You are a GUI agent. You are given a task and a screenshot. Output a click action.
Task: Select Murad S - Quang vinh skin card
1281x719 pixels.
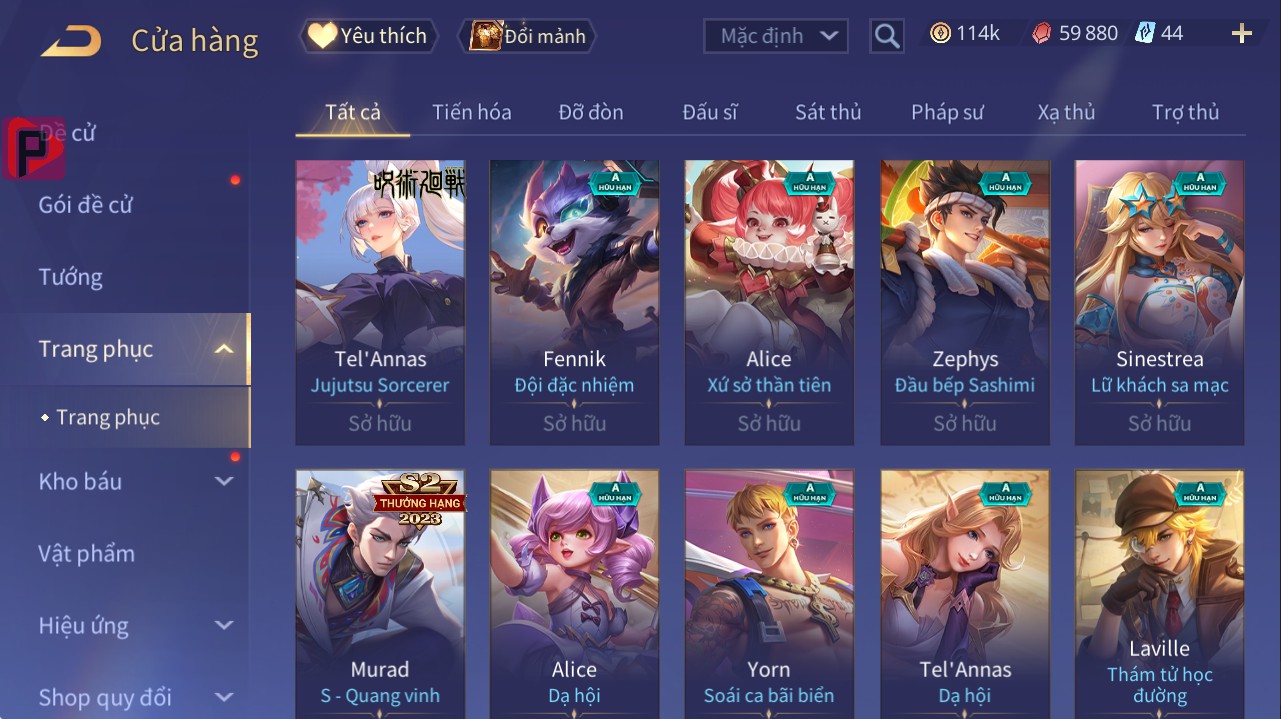click(380, 594)
